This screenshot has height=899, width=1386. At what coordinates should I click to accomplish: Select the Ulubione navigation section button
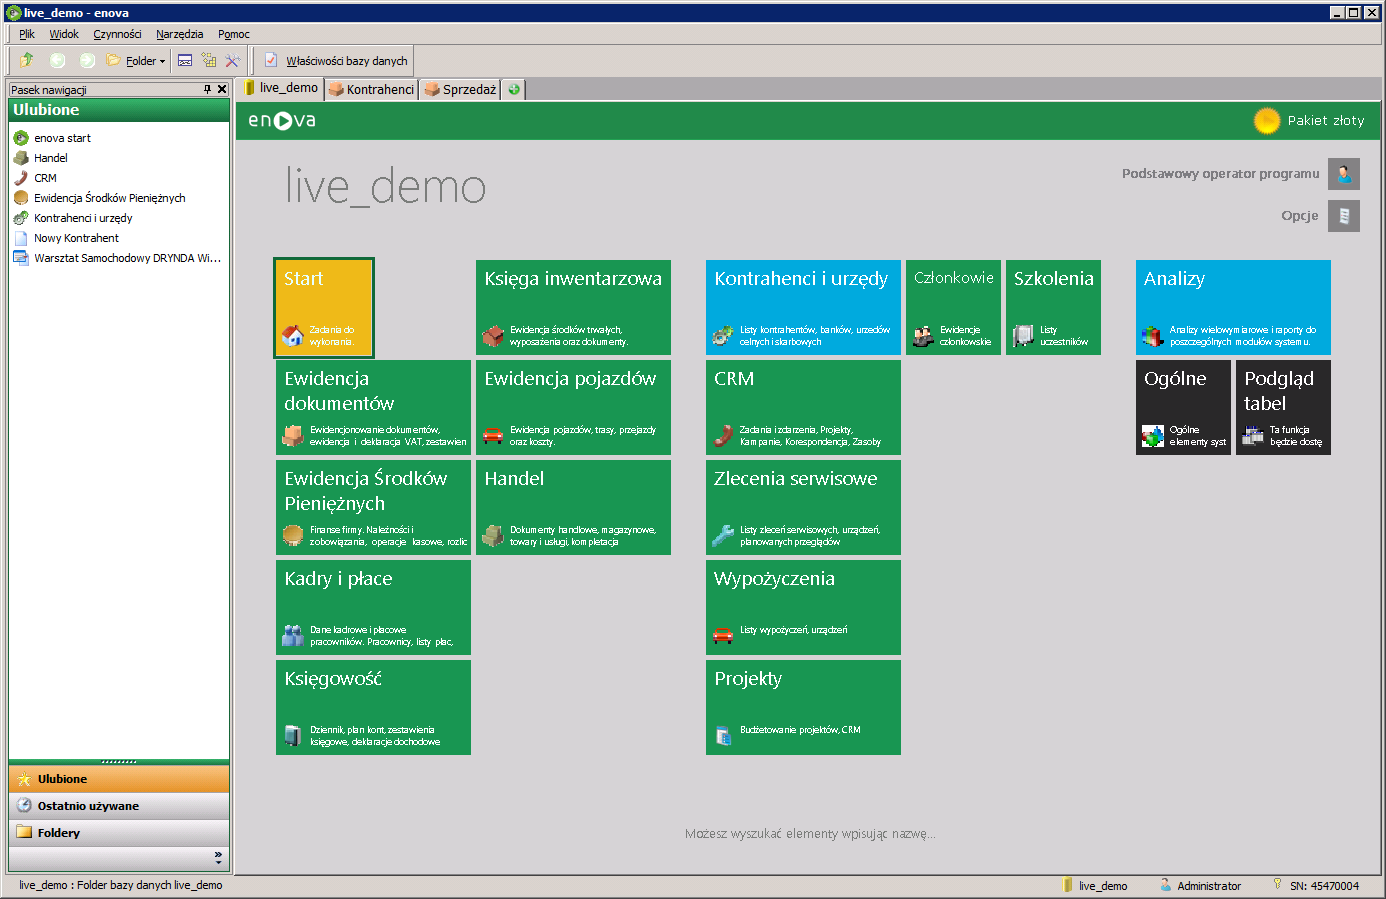tap(119, 779)
